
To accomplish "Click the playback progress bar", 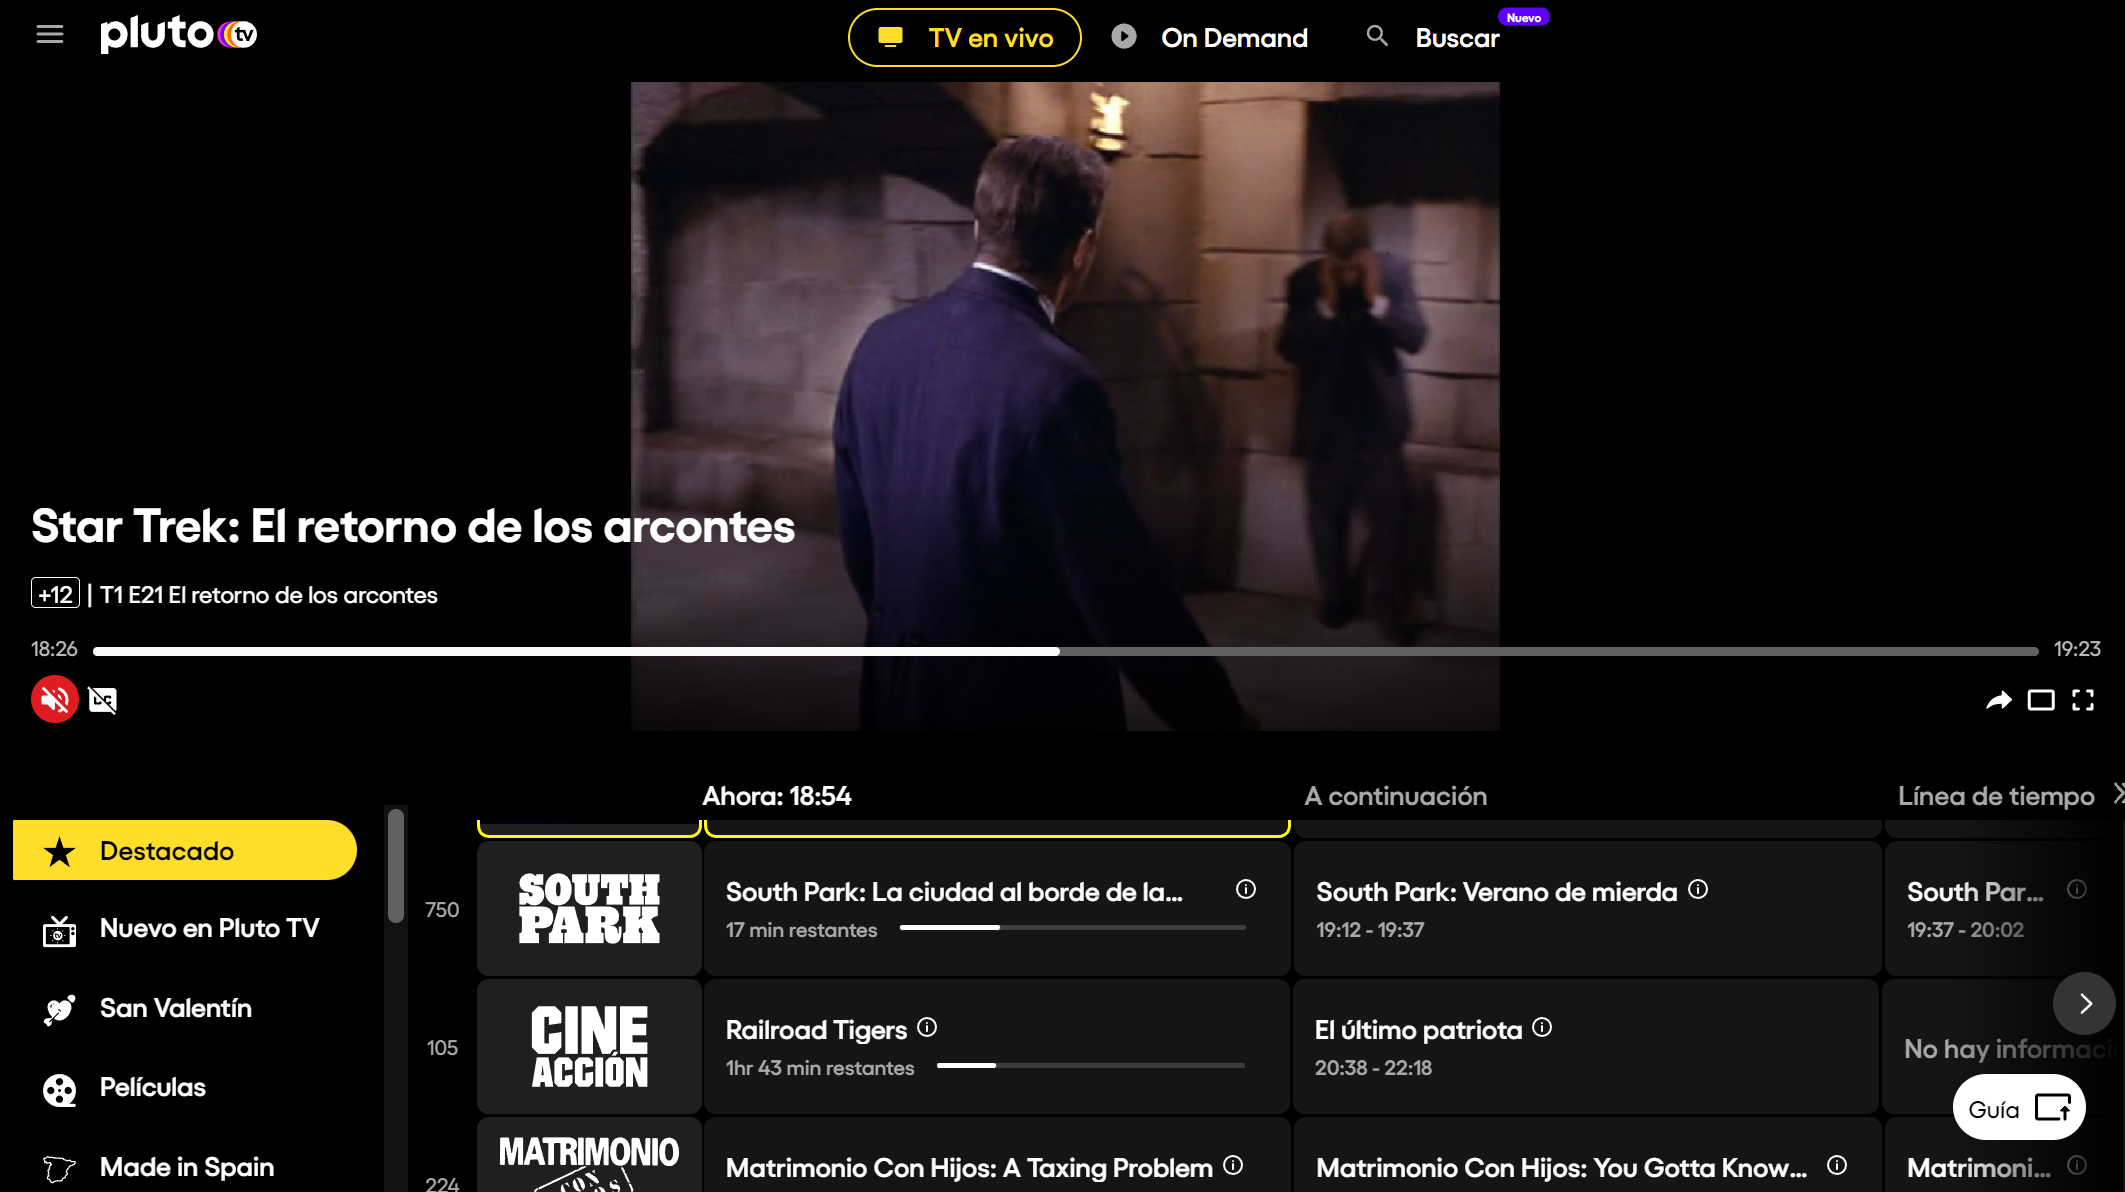I will click(1065, 651).
